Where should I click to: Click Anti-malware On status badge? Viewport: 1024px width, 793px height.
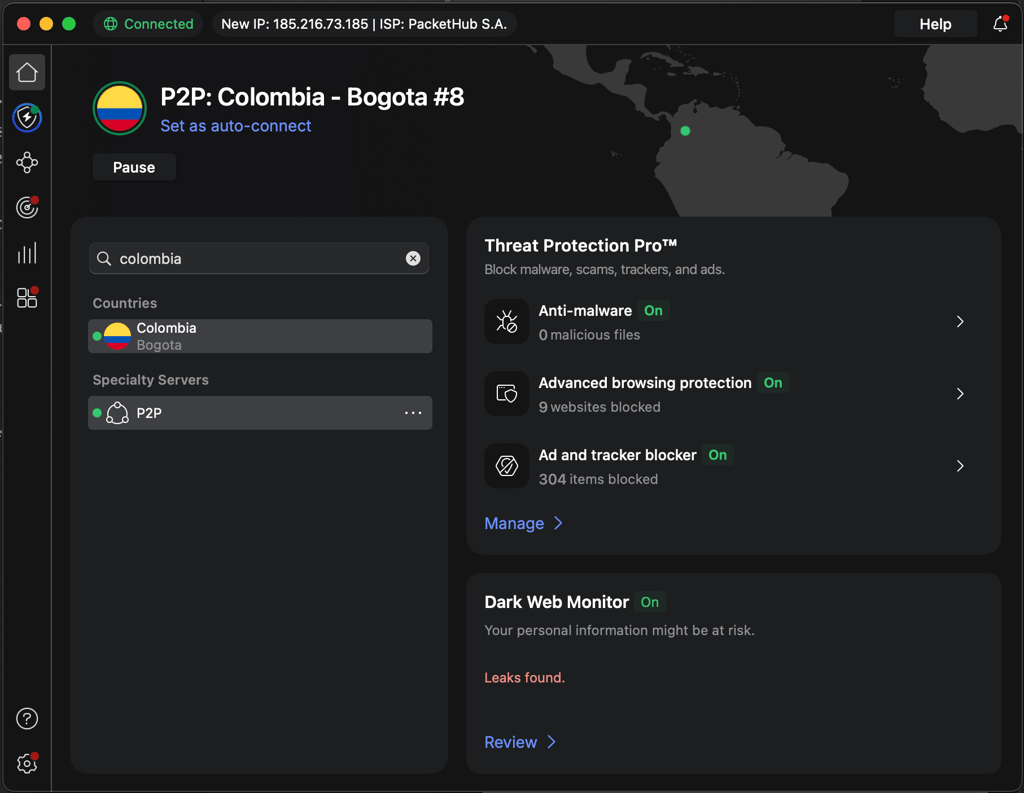coord(653,310)
